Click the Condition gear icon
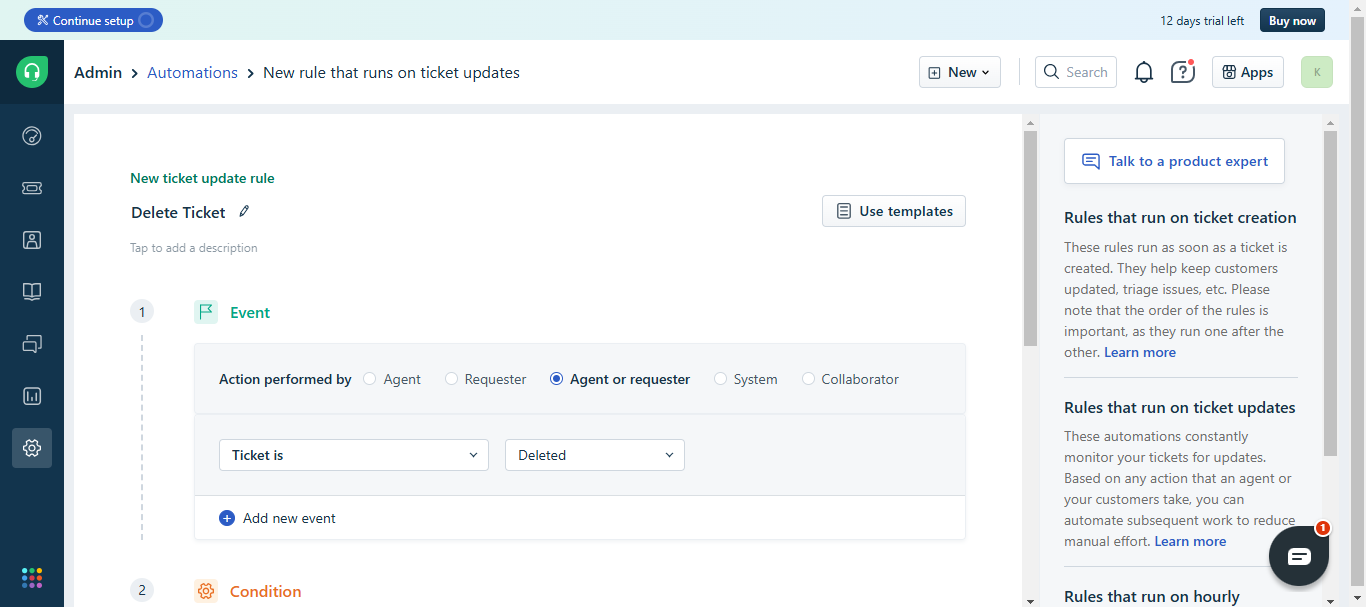This screenshot has height=607, width=1366. click(206, 591)
